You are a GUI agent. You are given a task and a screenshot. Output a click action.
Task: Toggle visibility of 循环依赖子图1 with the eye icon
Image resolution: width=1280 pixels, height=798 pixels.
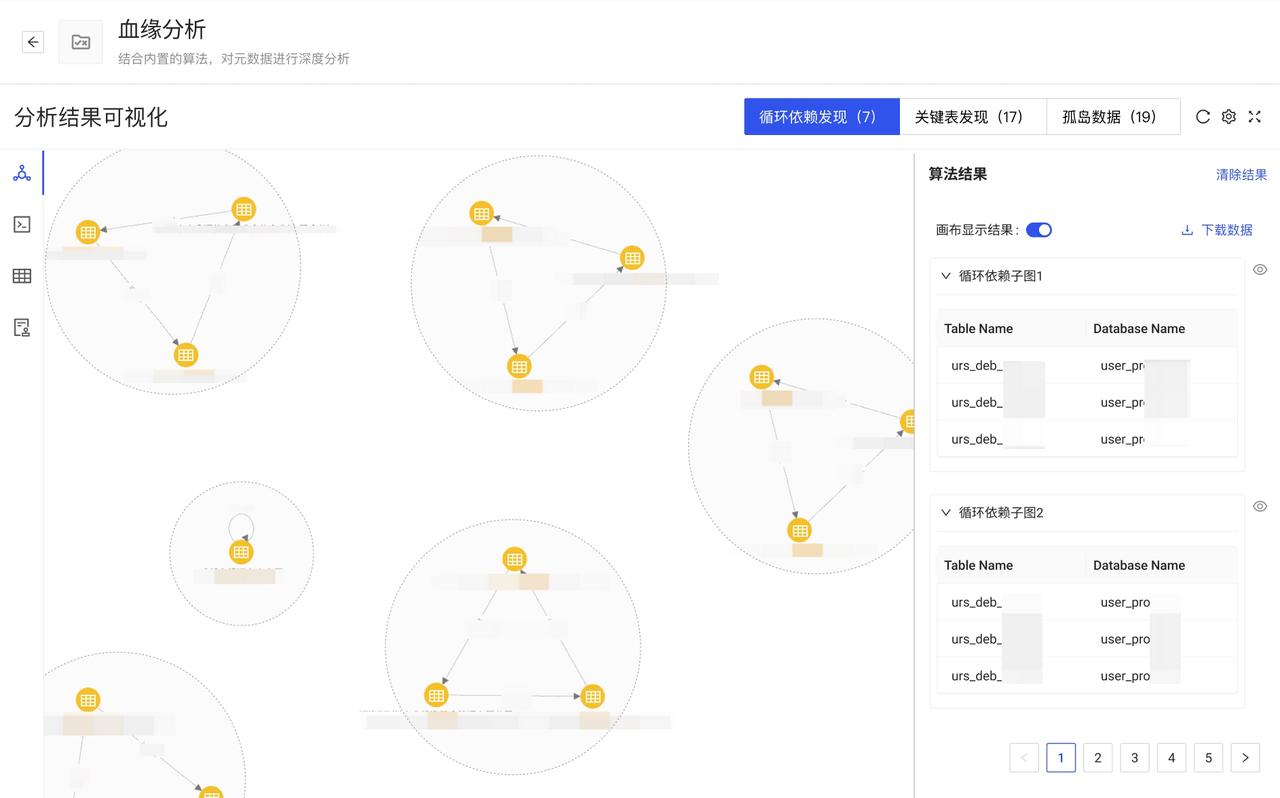point(1260,269)
